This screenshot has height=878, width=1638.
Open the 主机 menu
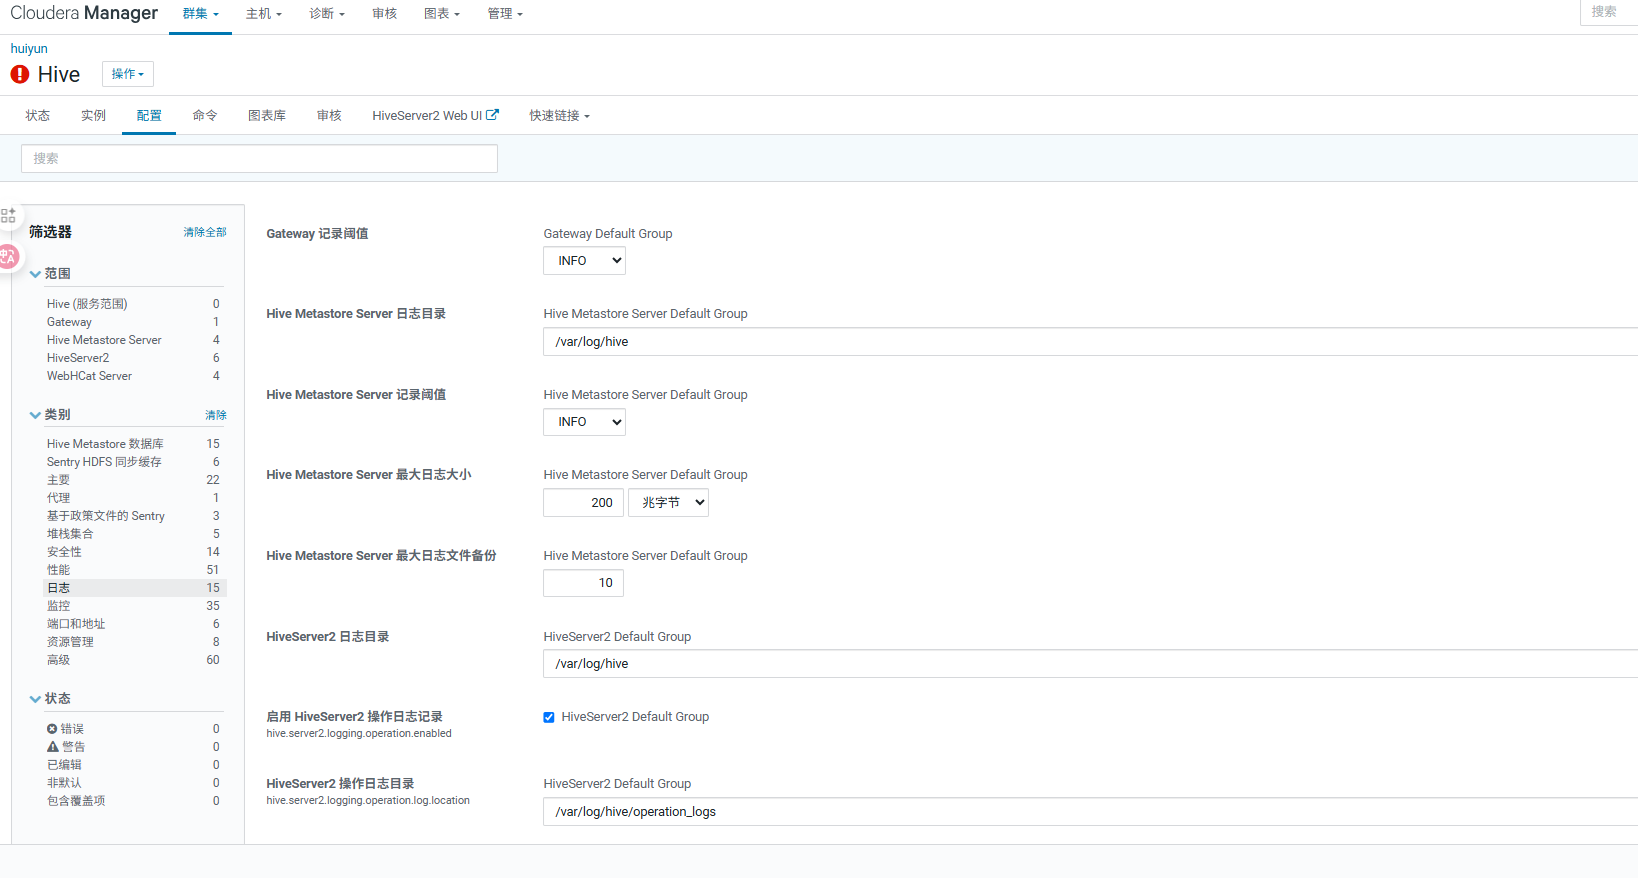tap(264, 14)
